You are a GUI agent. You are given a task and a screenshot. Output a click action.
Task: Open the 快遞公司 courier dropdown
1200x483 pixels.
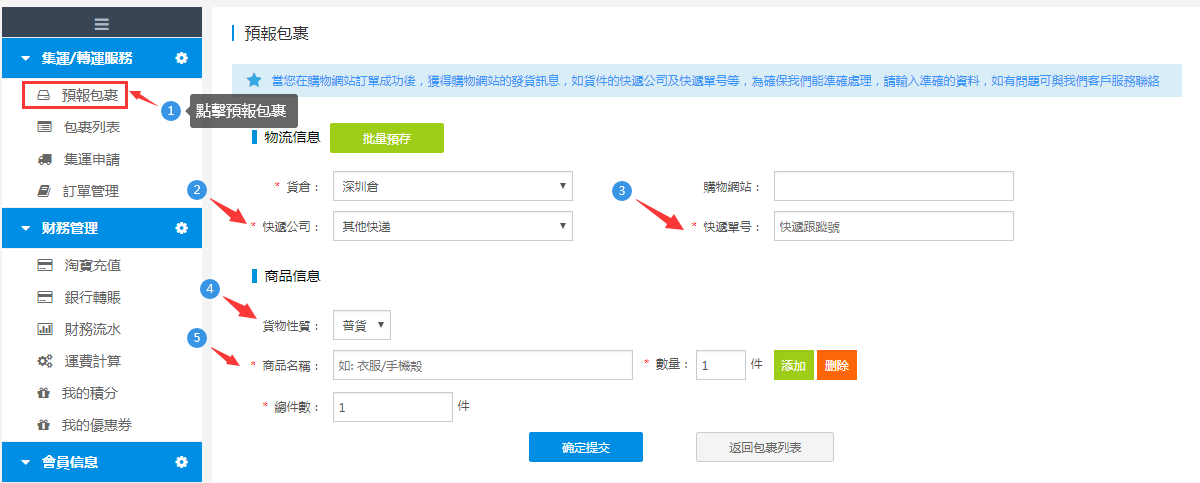coord(452,226)
